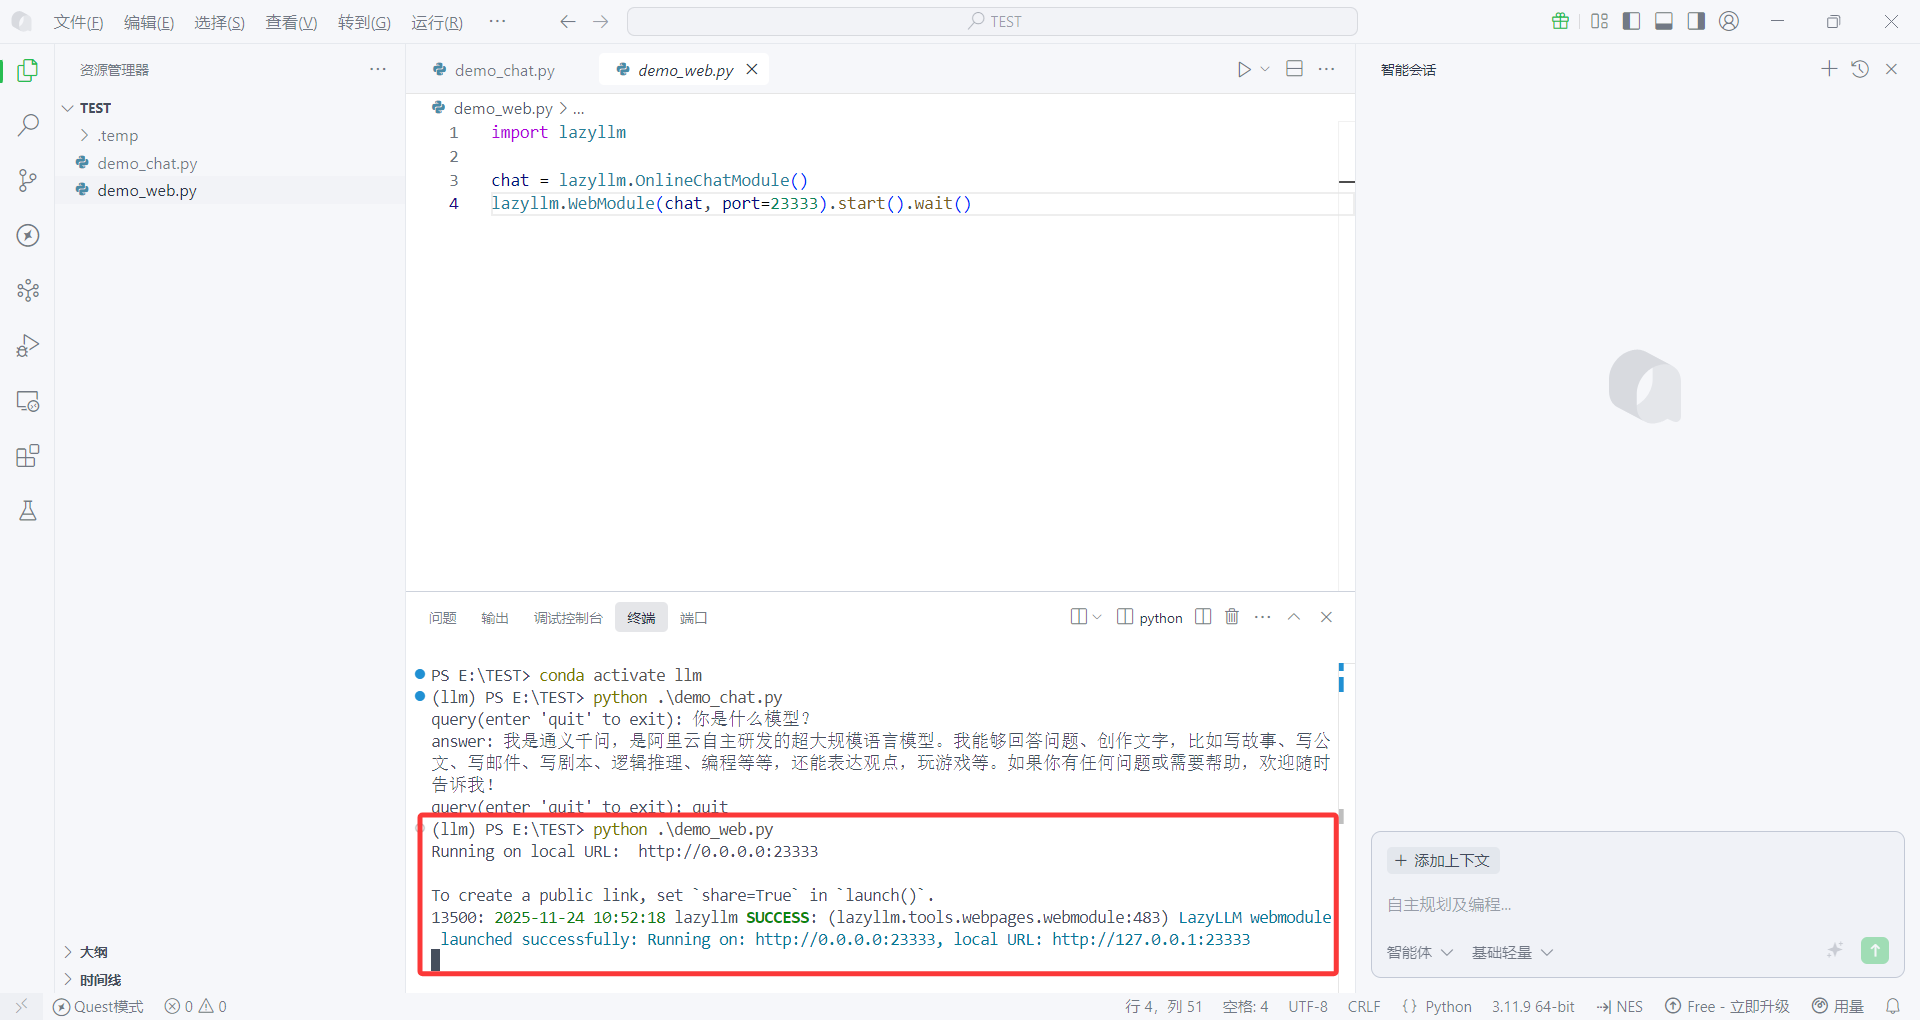Split the terminal
The width and height of the screenshot is (1920, 1020).
1203,617
